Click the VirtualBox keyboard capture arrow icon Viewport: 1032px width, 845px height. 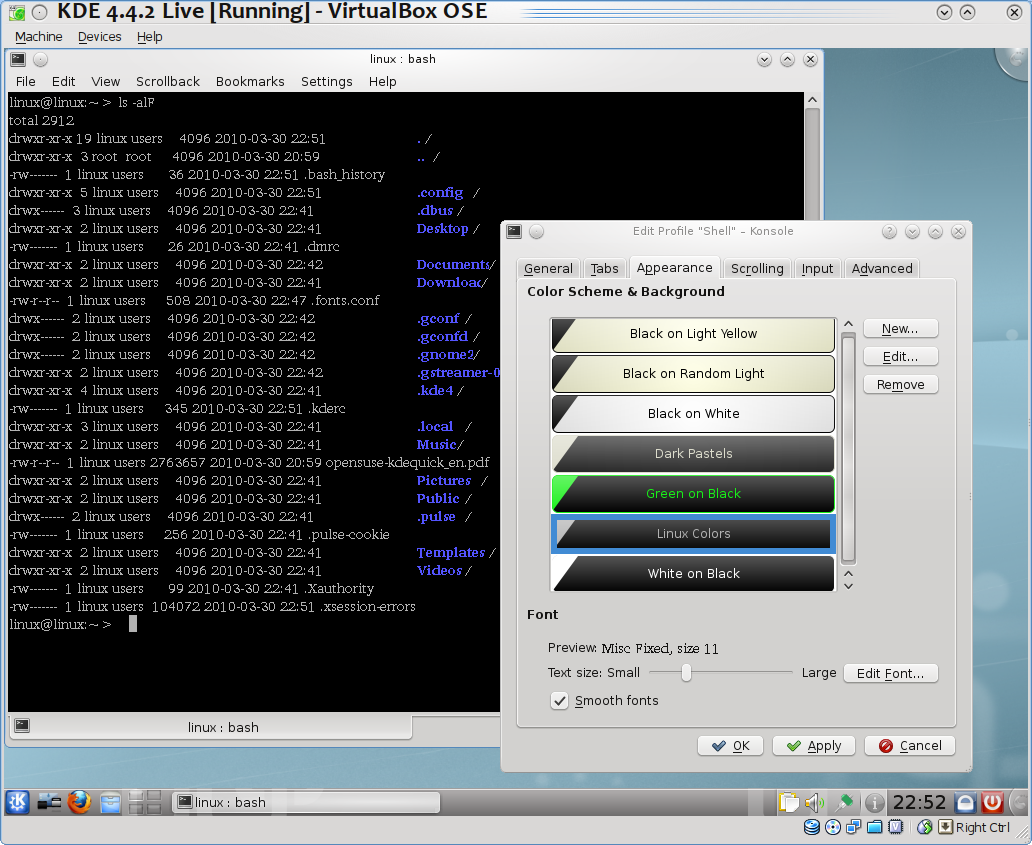945,827
